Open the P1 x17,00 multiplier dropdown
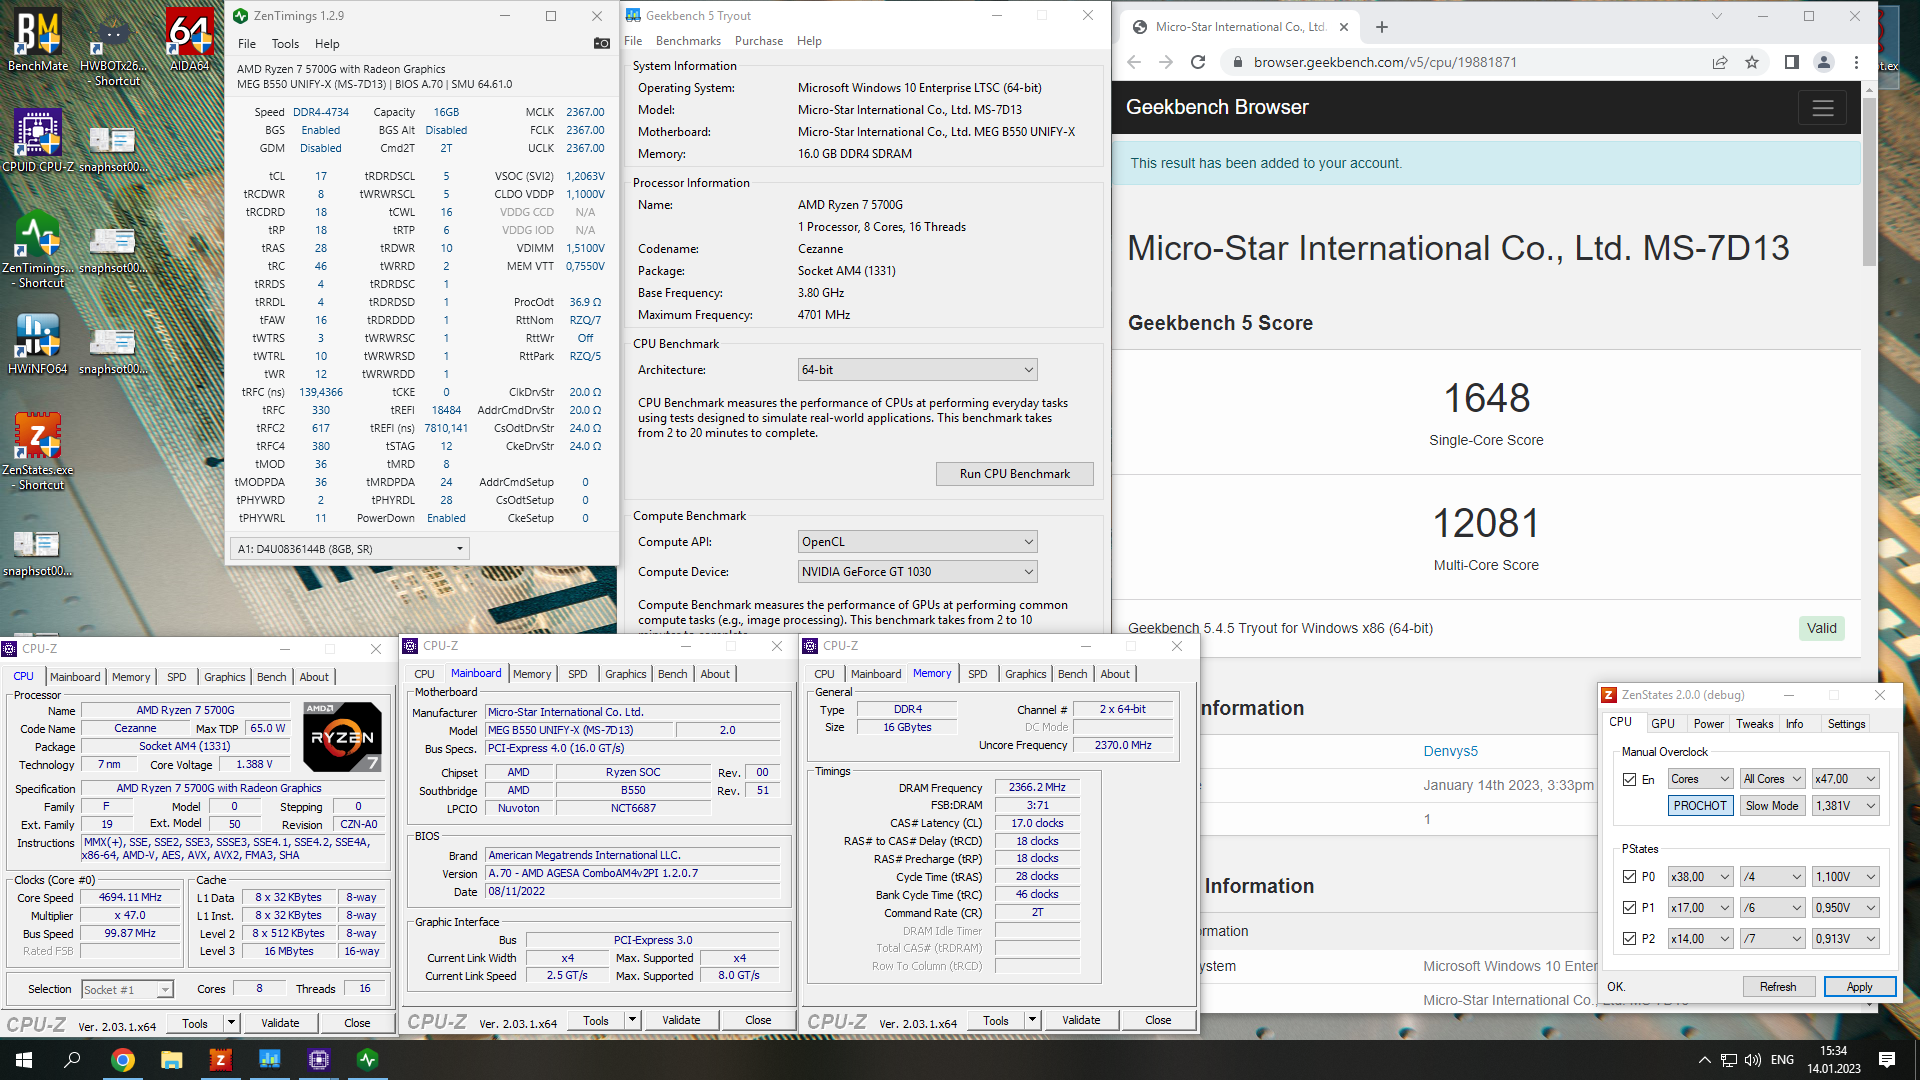Image resolution: width=1920 pixels, height=1080 pixels. coord(1700,908)
